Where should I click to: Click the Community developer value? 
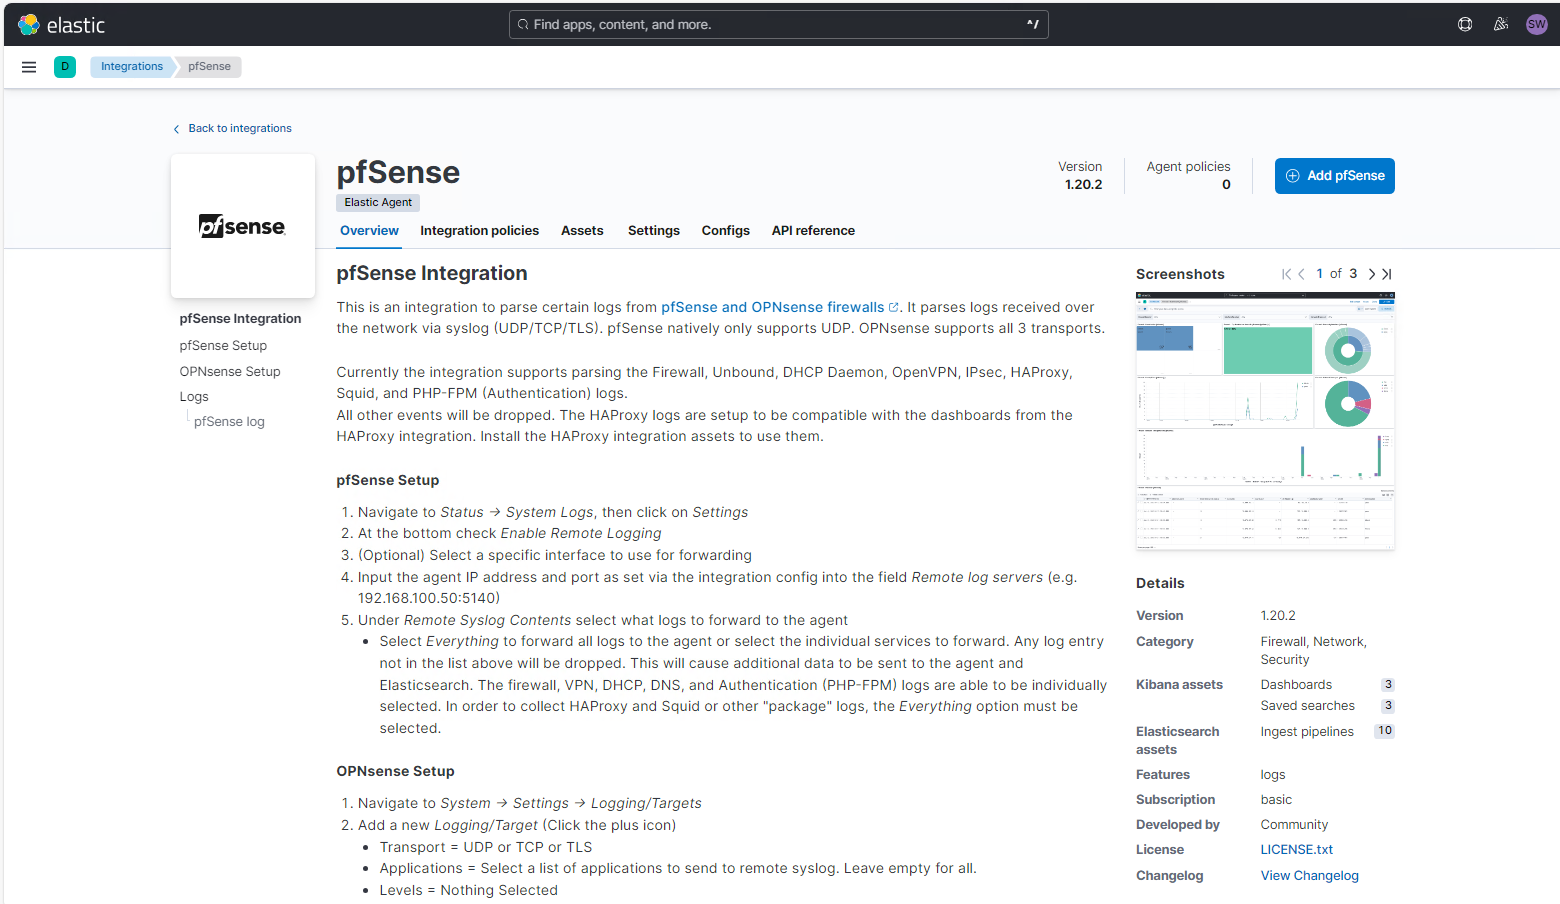pos(1294,825)
